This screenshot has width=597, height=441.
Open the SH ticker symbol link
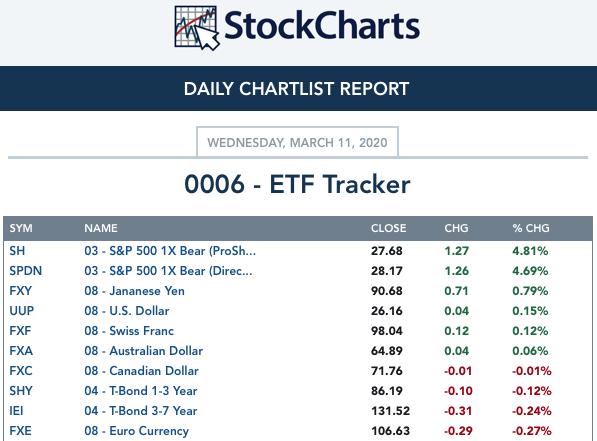17,251
